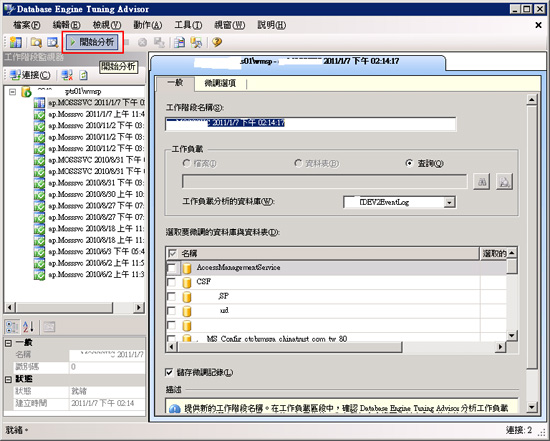550x441 pixels.
Task: Click the categorized view icon in properties pane
Action: [13, 327]
